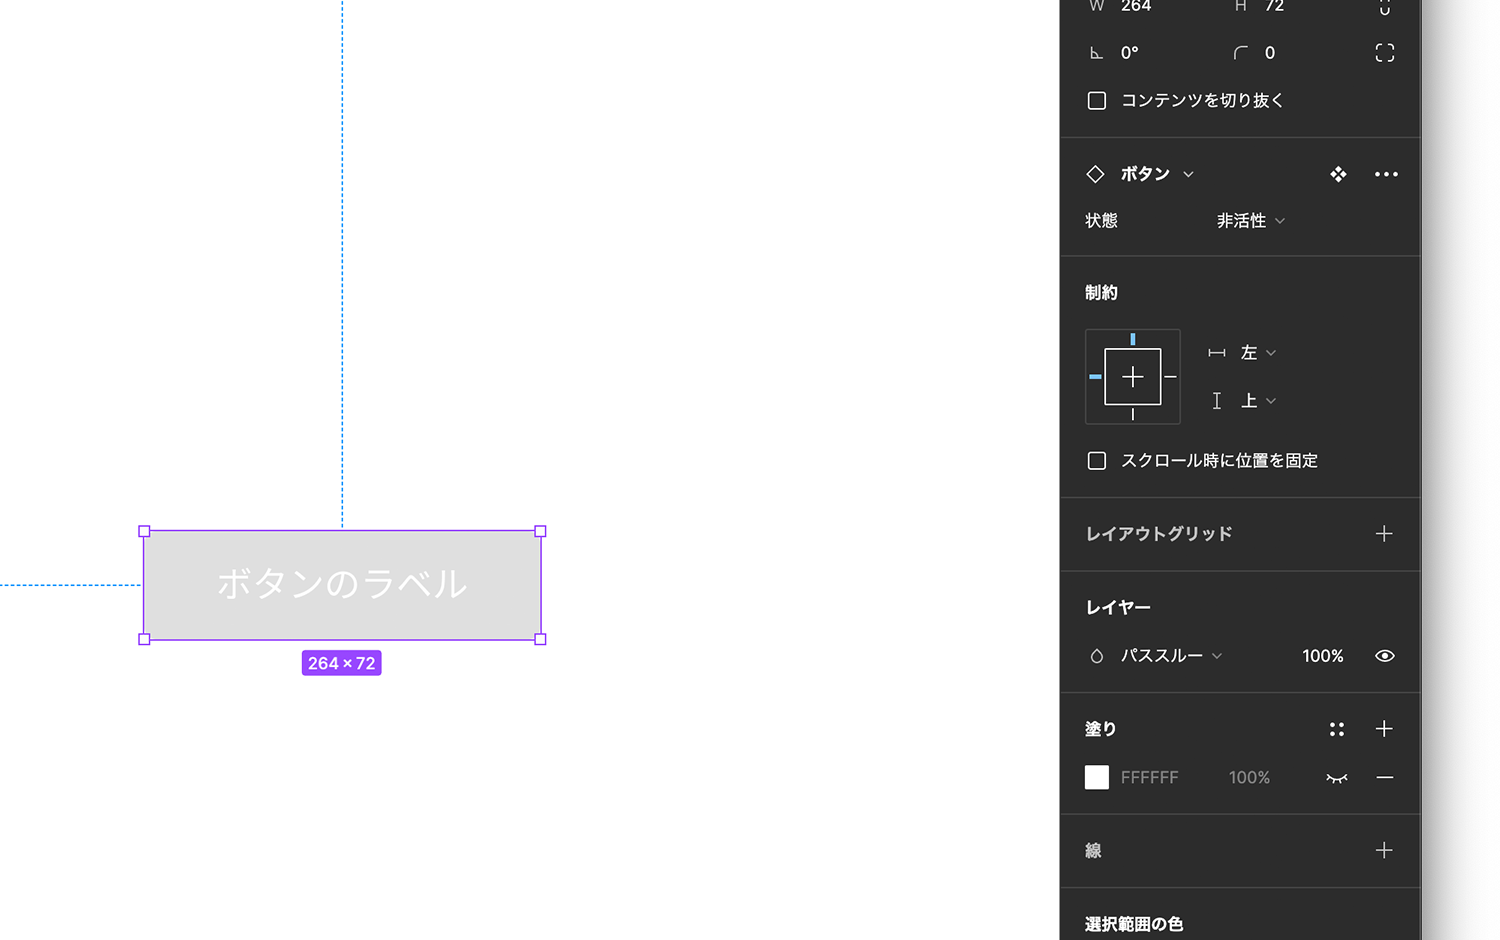Click the independent corners icon

point(1385,53)
